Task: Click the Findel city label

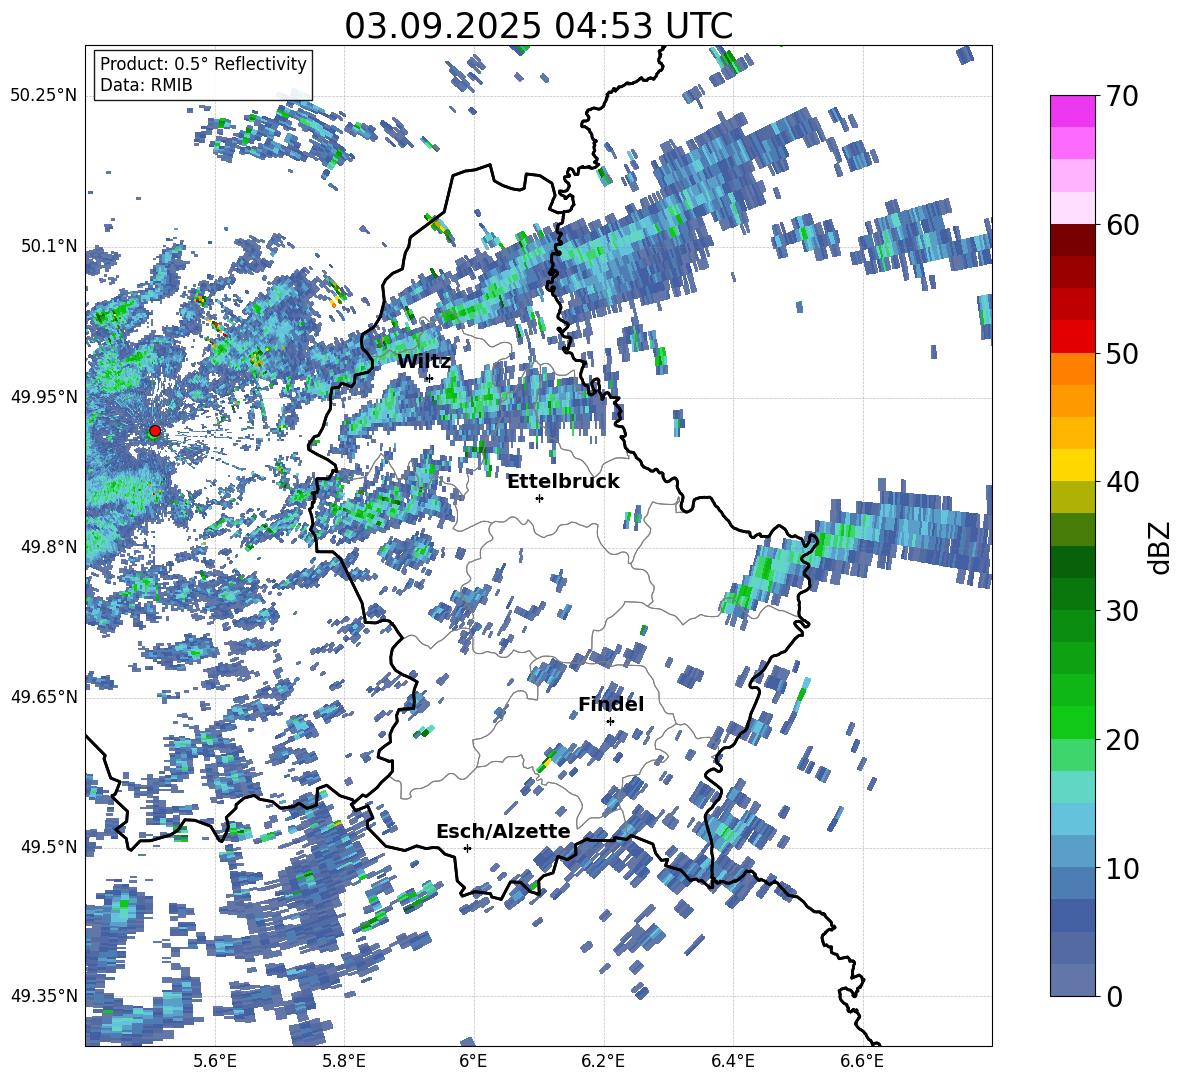Action: tap(611, 704)
